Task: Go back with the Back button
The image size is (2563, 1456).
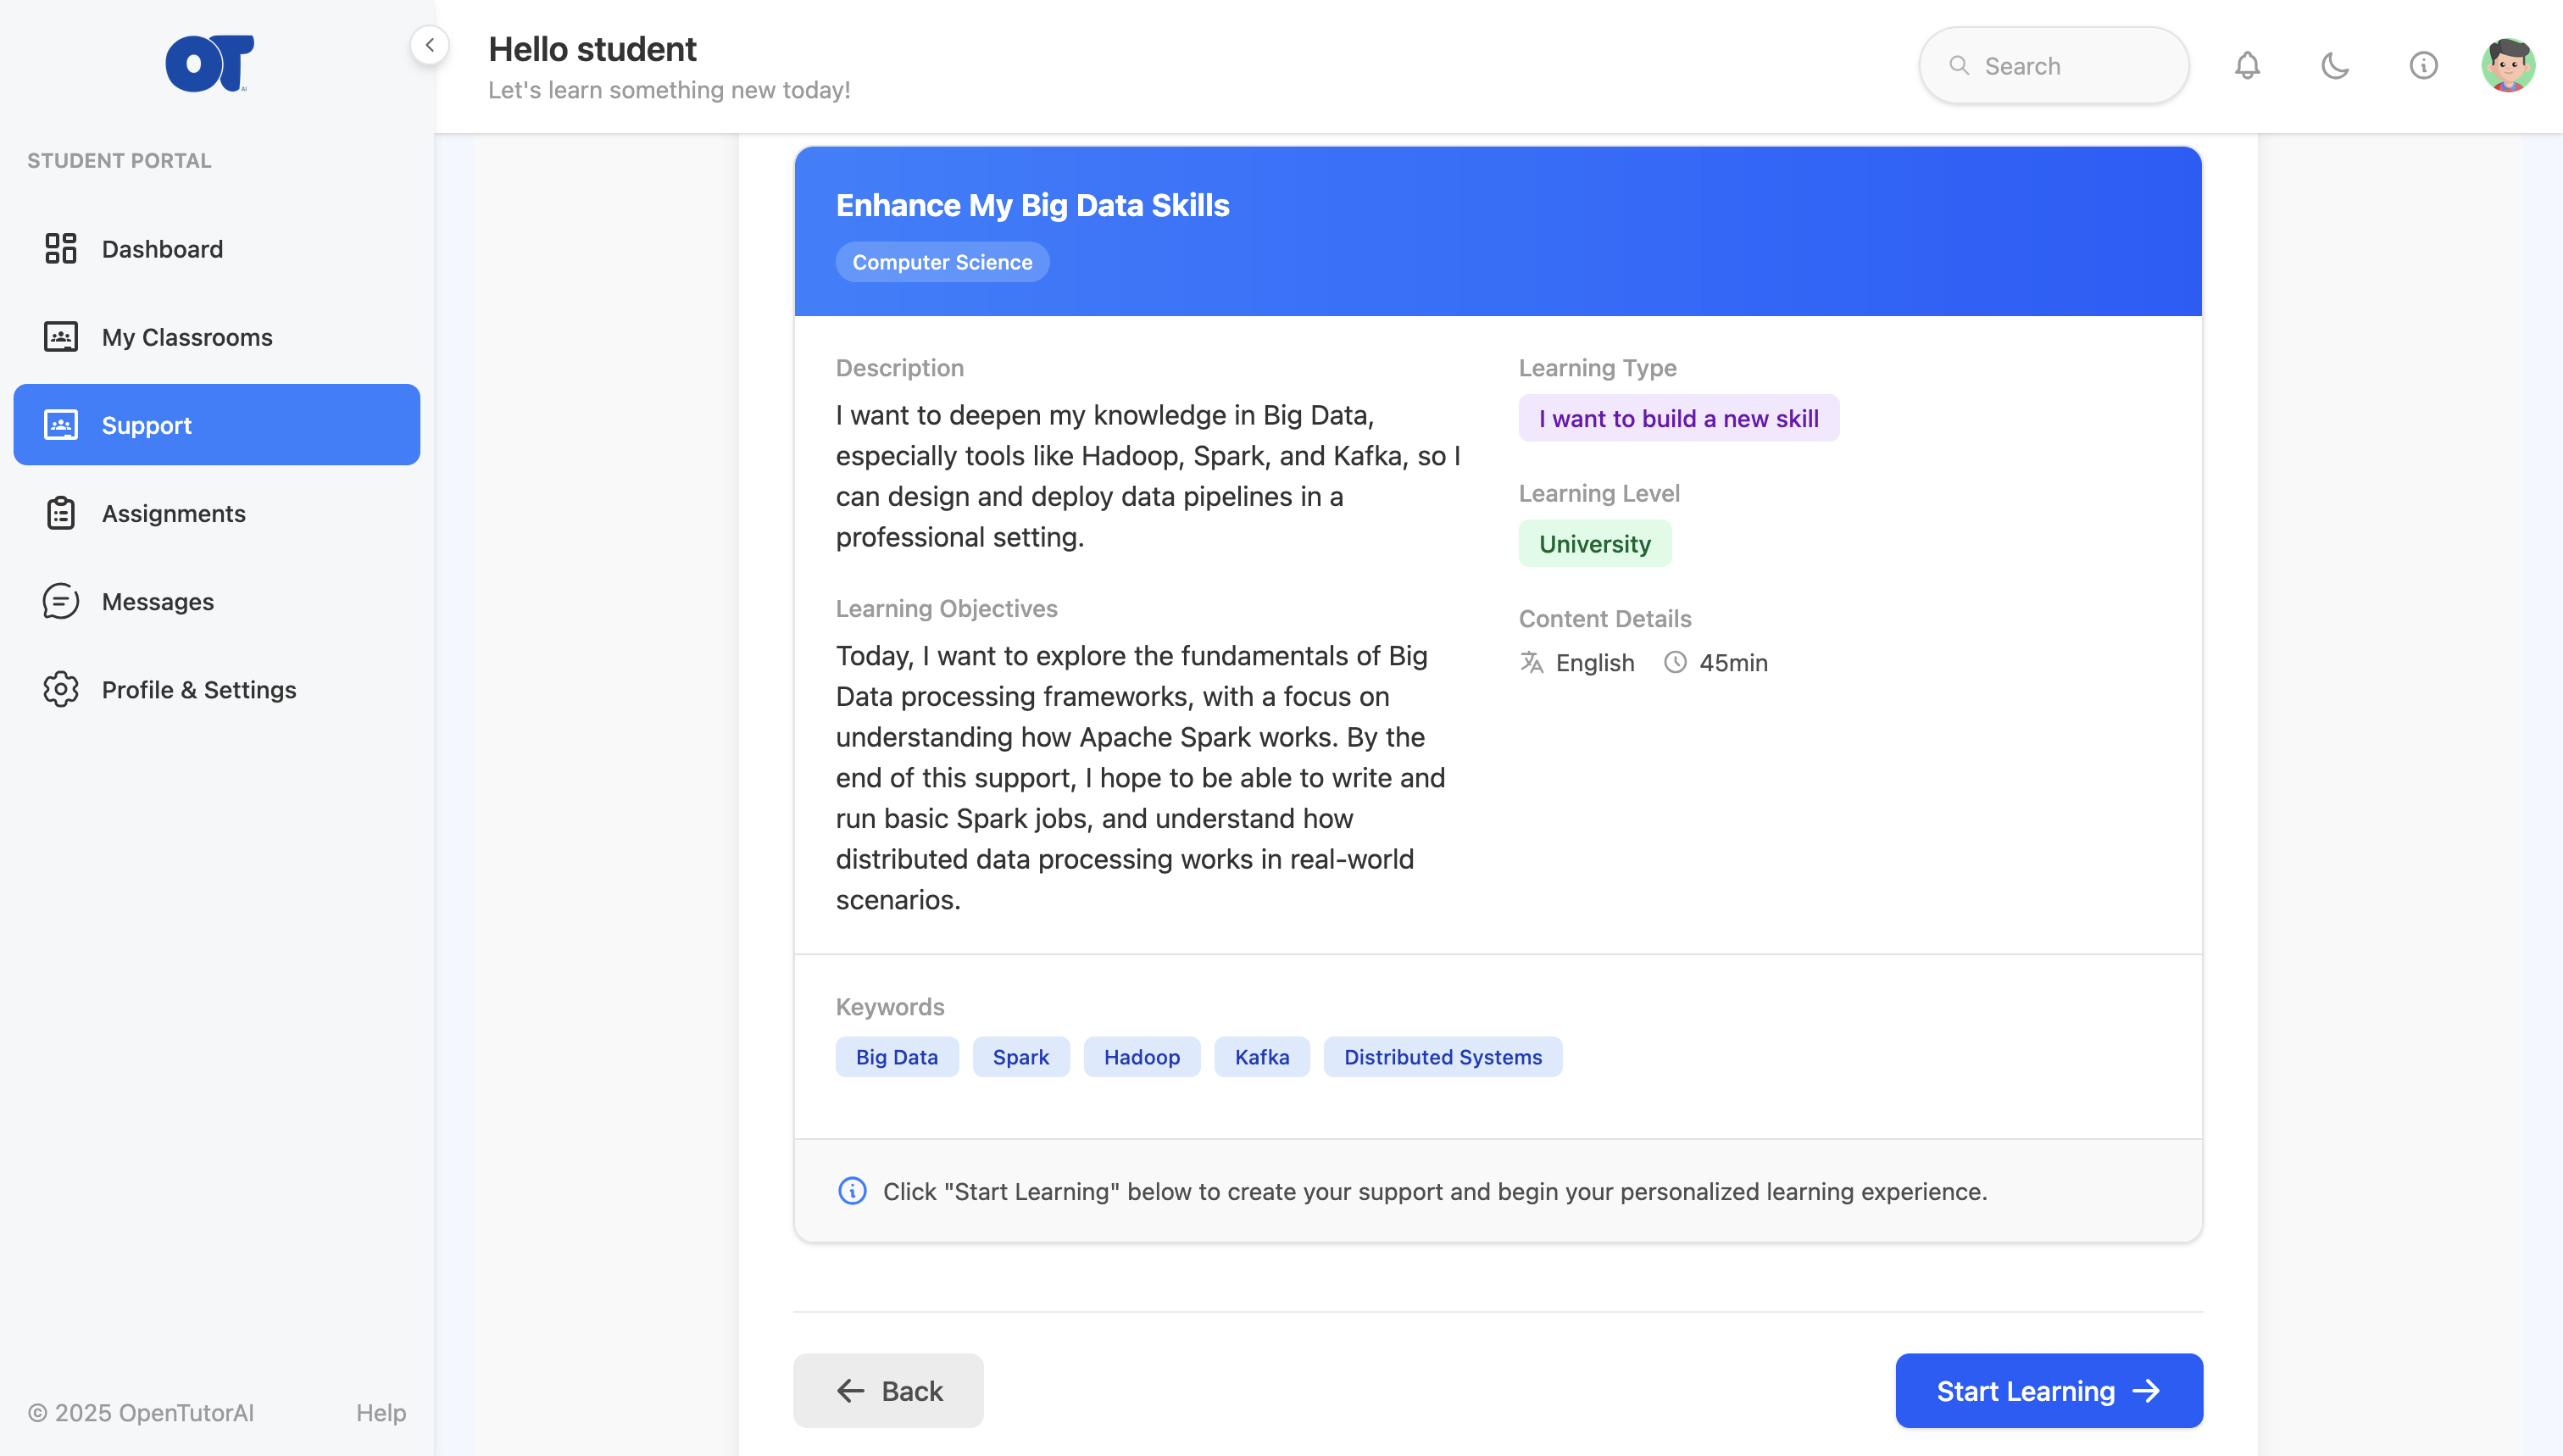Action: tap(888, 1390)
